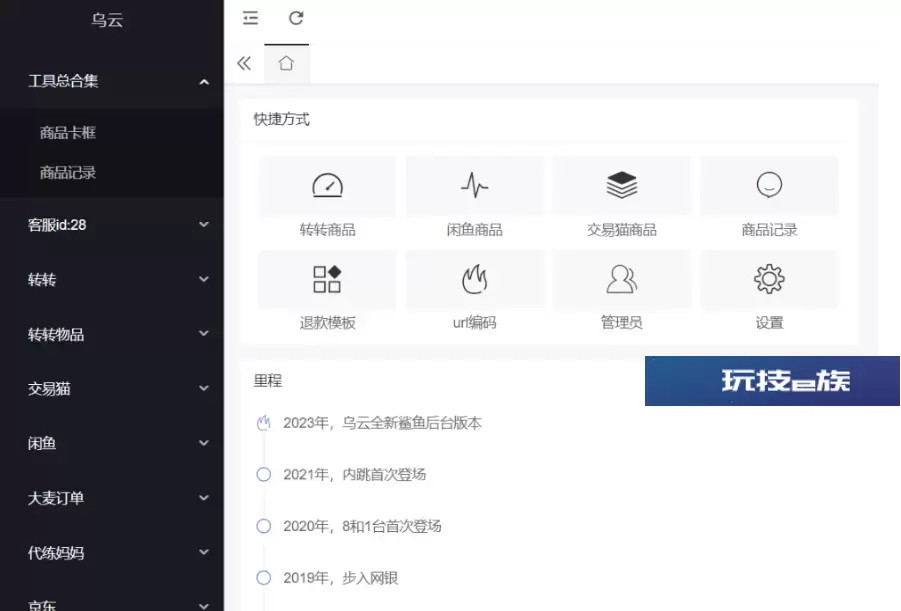The image size is (901, 611).
Task: Toggle the sidebar collapse icon
Action: coord(250,18)
